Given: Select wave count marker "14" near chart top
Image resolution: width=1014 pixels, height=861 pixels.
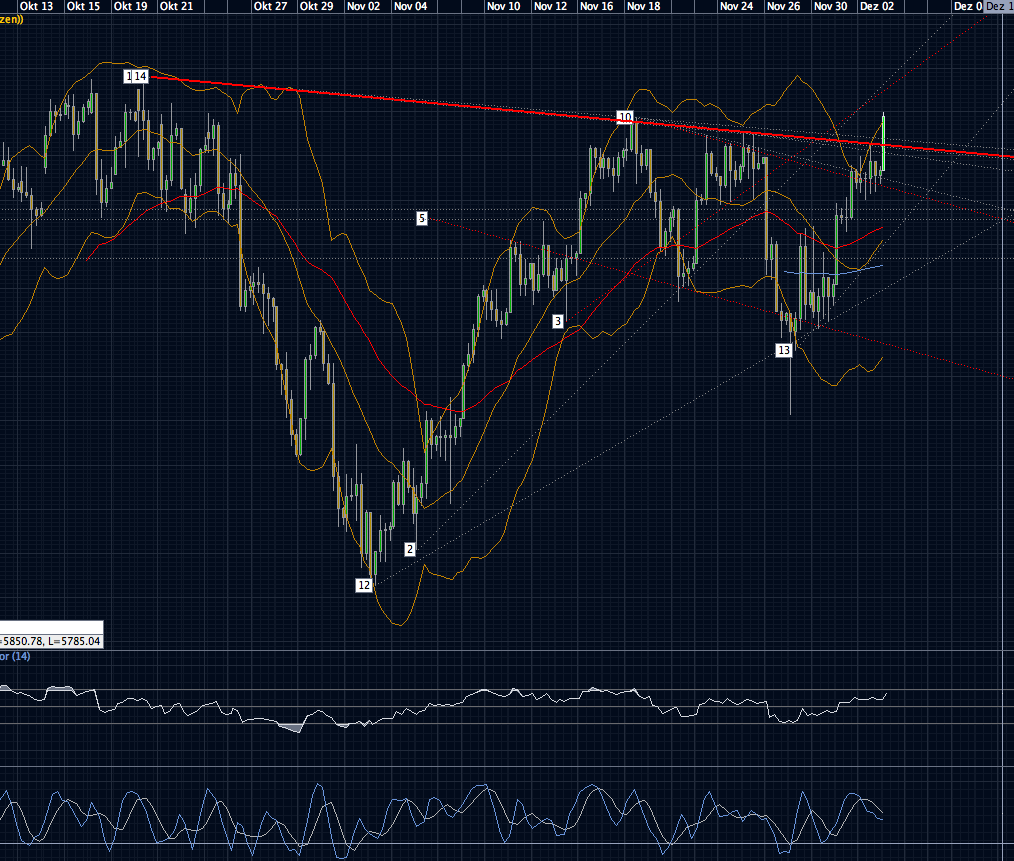Looking at the screenshot, I should point(139,74).
